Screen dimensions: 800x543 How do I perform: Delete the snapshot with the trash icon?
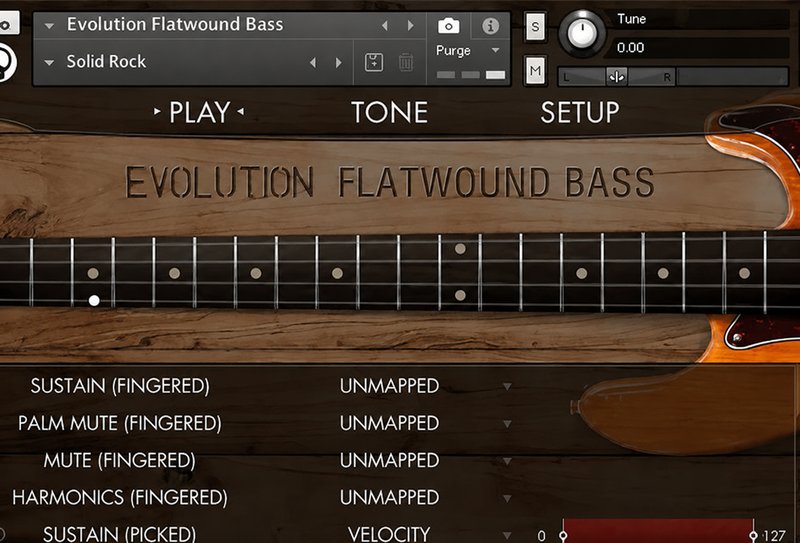pos(406,63)
